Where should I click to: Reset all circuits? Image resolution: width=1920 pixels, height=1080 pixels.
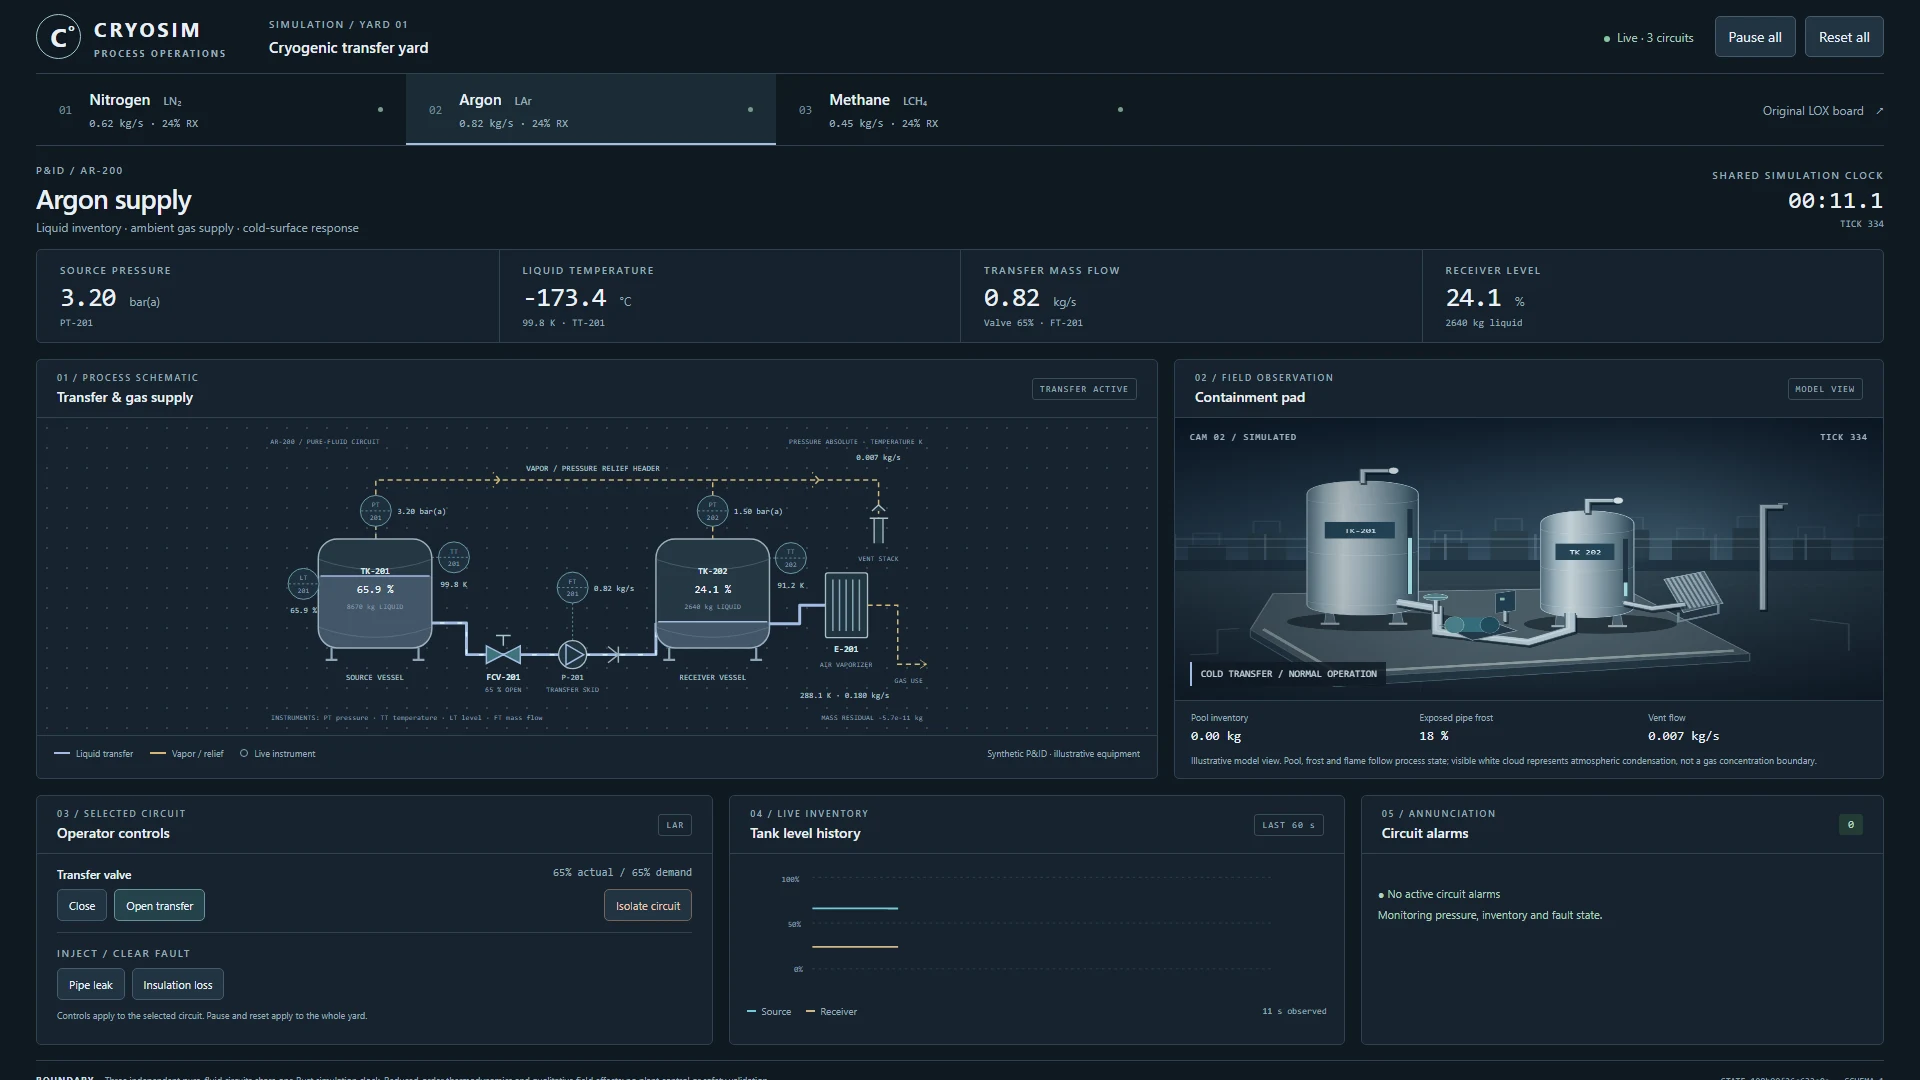1844,37
